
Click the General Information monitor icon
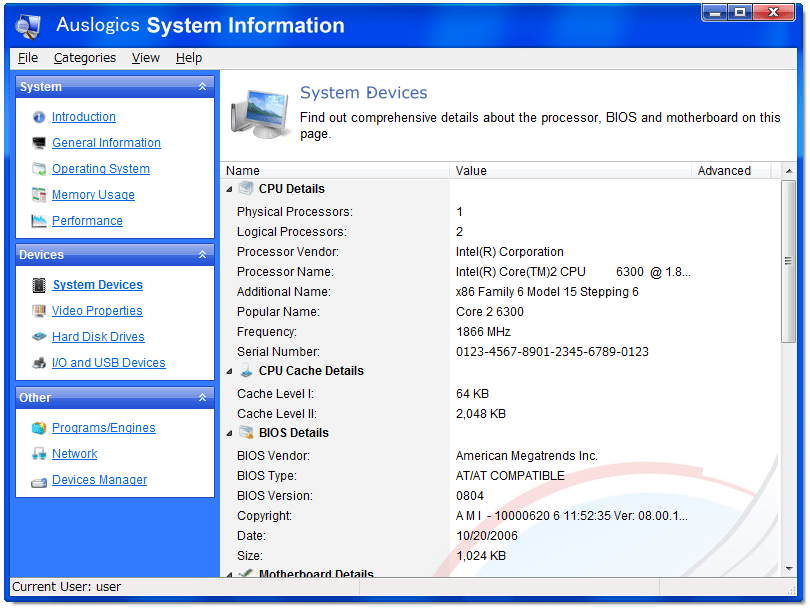[39, 143]
